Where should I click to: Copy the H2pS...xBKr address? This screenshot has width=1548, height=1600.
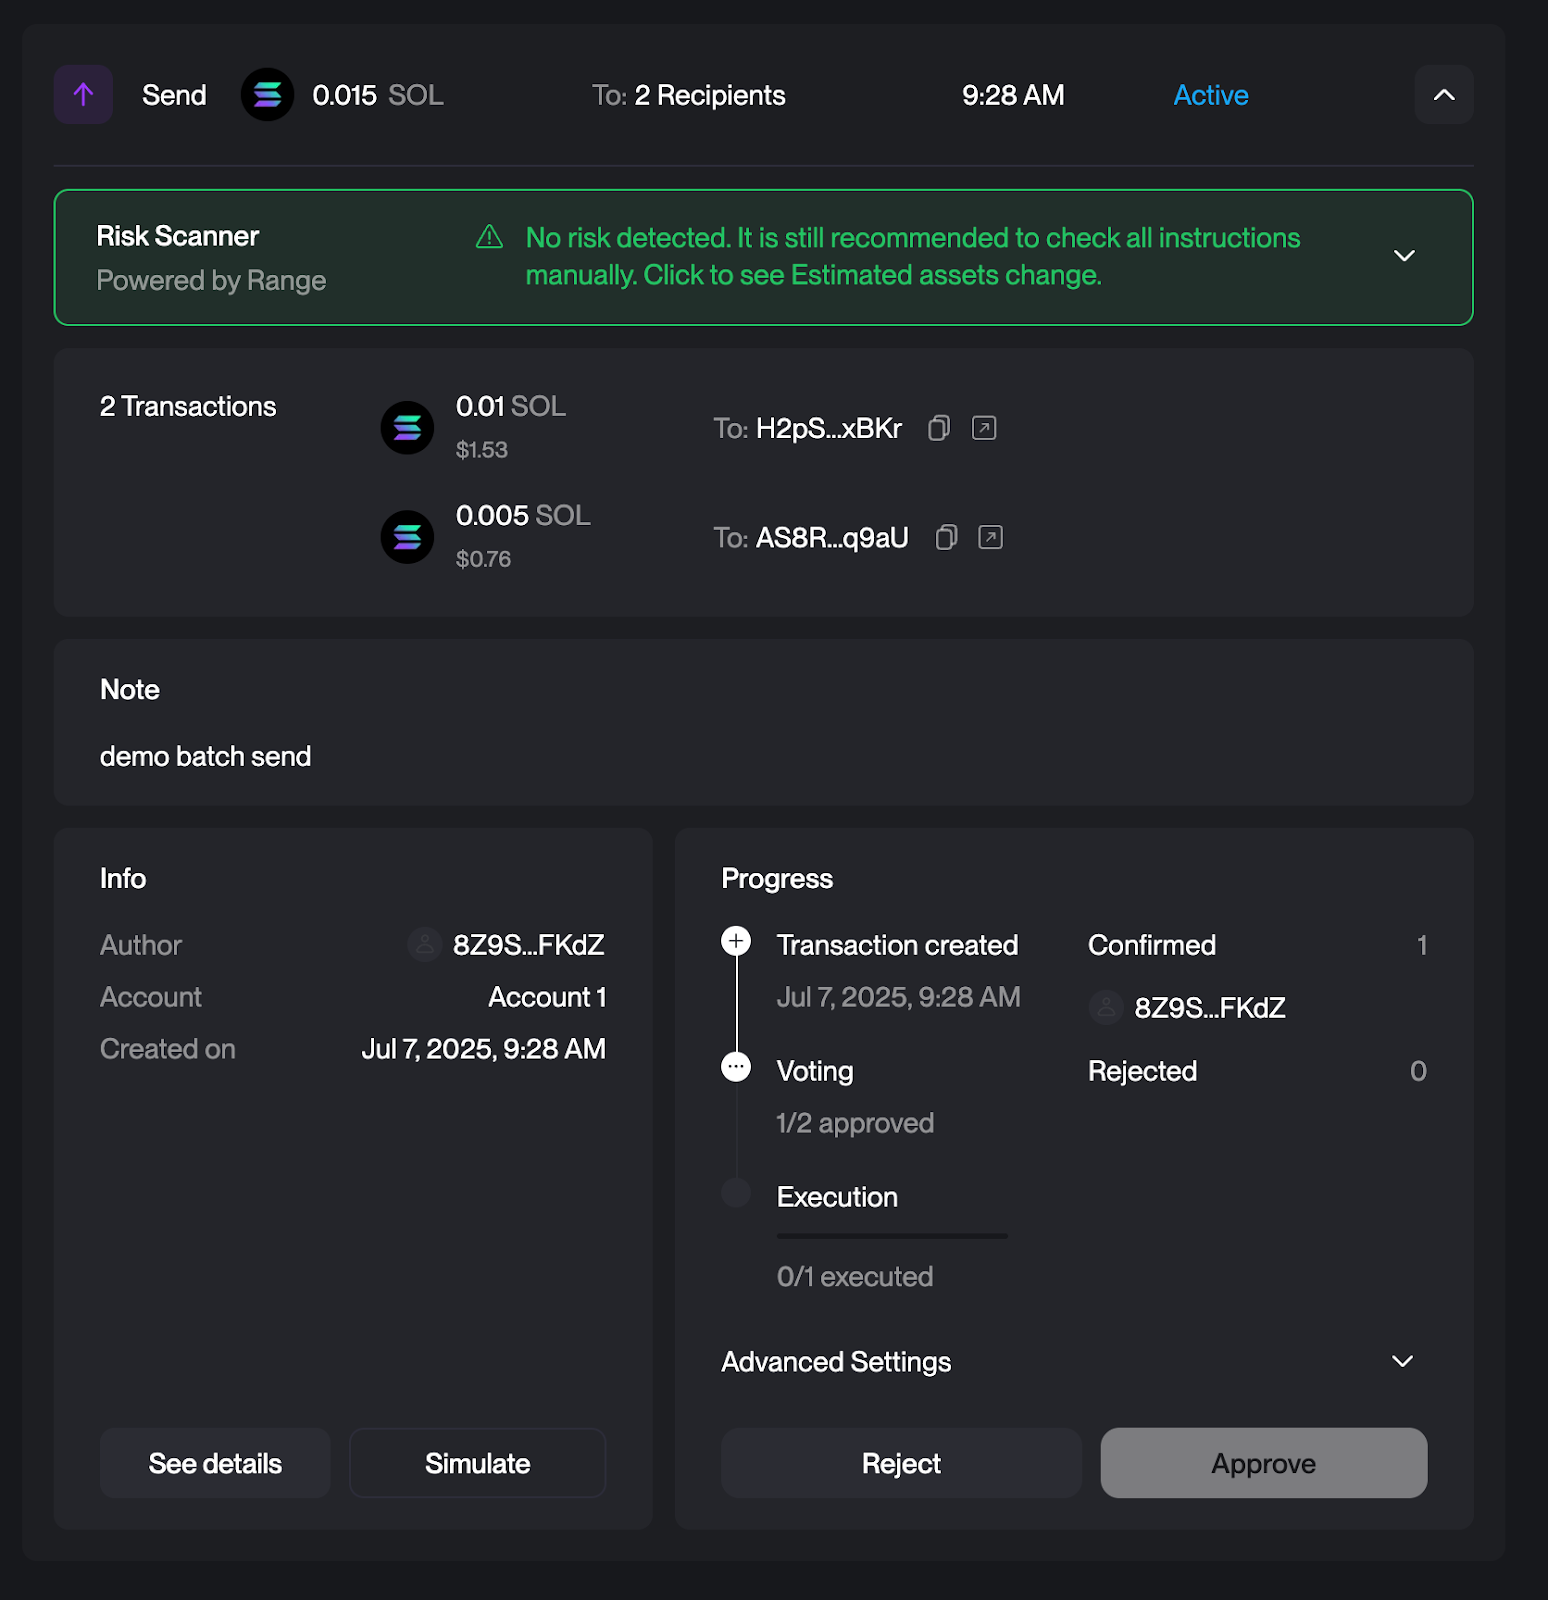point(938,428)
